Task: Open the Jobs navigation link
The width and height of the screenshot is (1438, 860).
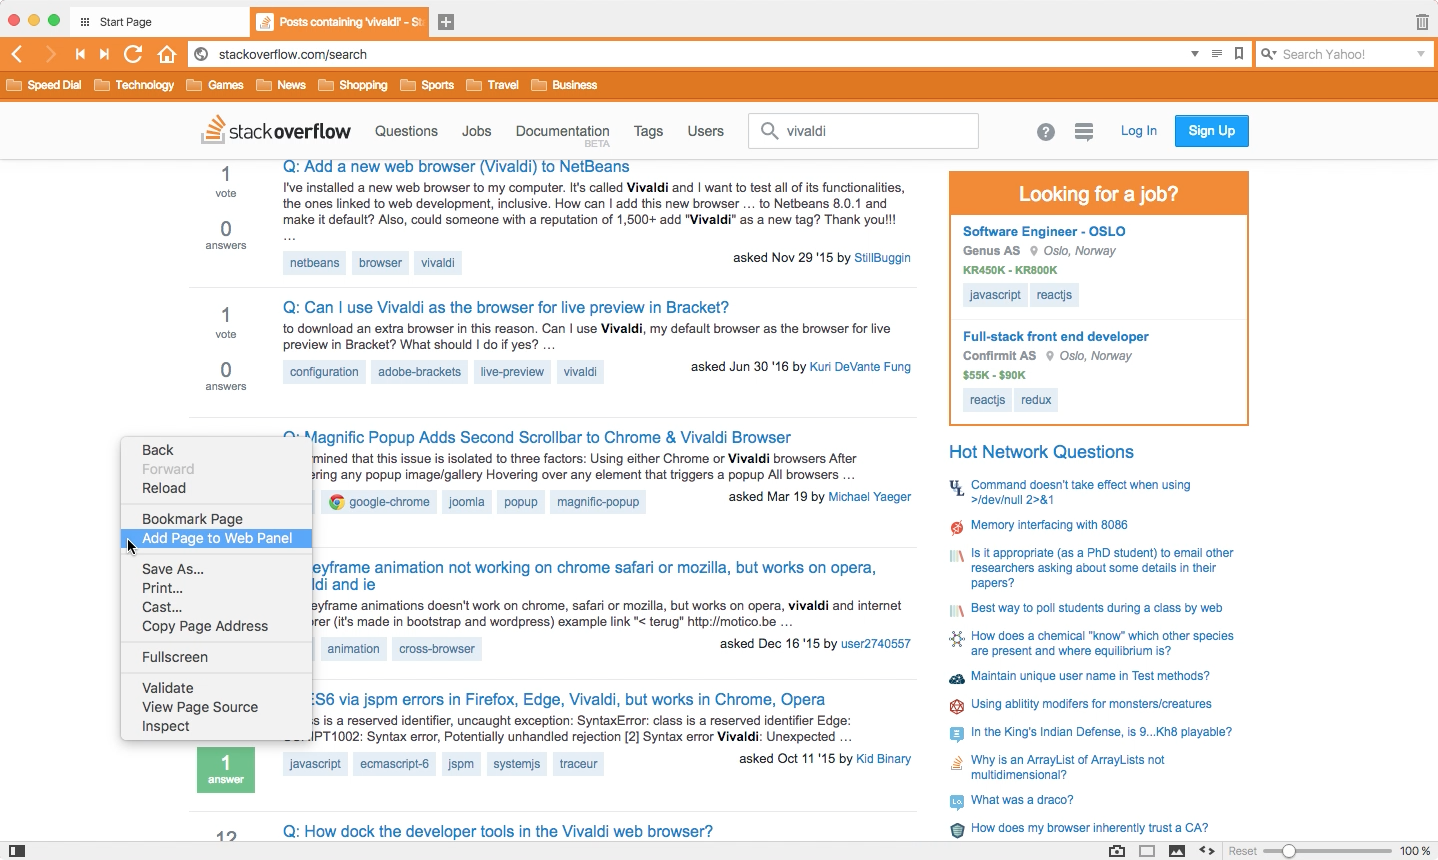Action: [x=477, y=131]
